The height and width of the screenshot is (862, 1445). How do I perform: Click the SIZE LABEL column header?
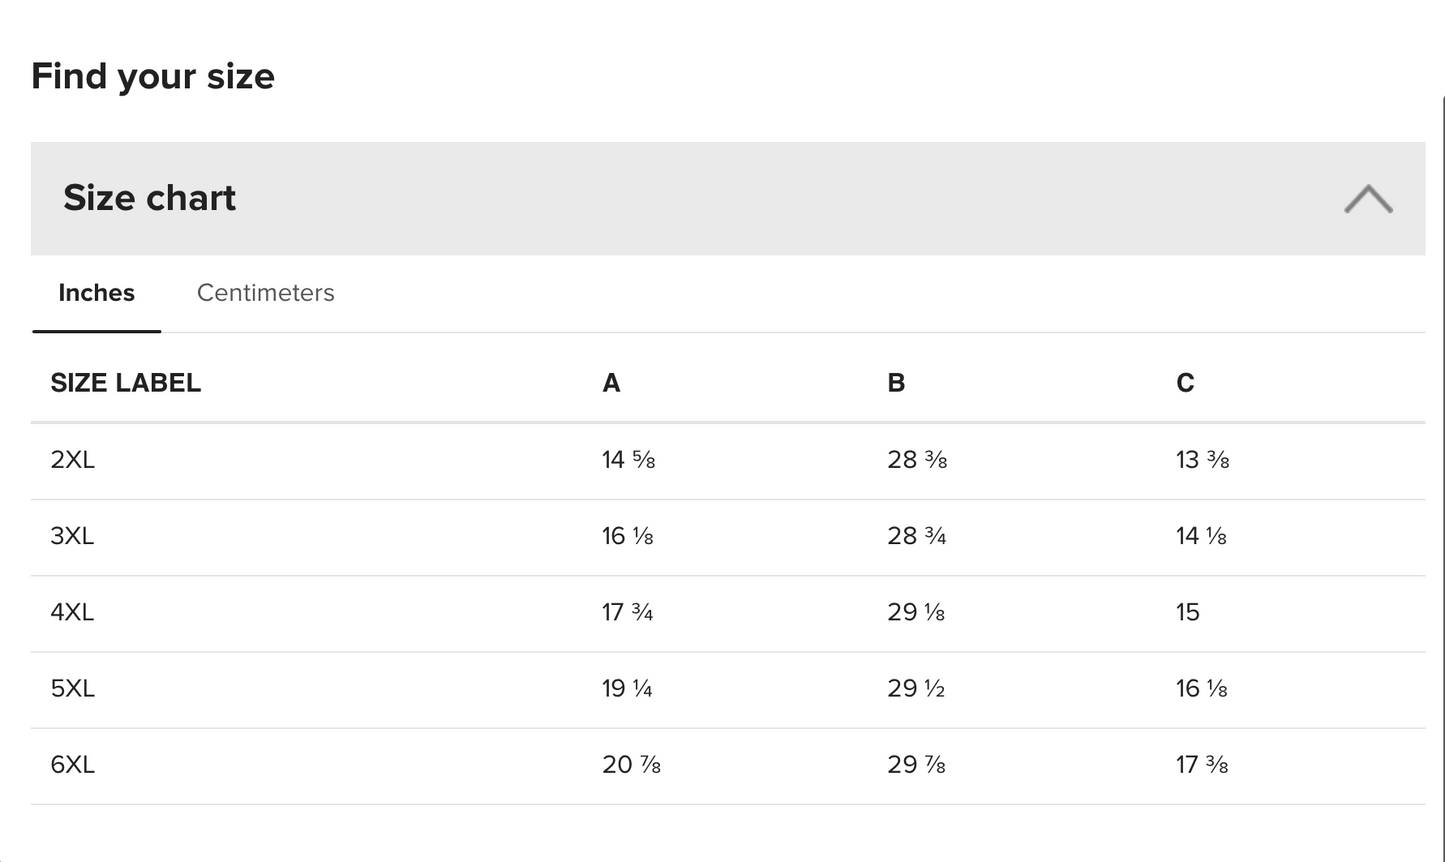coord(126,383)
